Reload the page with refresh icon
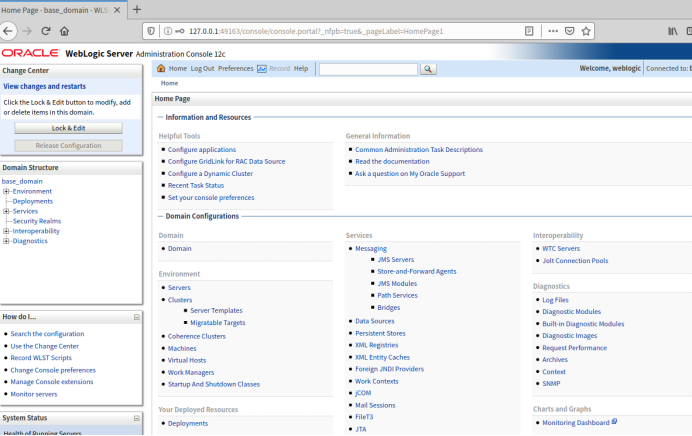The height and width of the screenshot is (436, 692). pos(45,31)
